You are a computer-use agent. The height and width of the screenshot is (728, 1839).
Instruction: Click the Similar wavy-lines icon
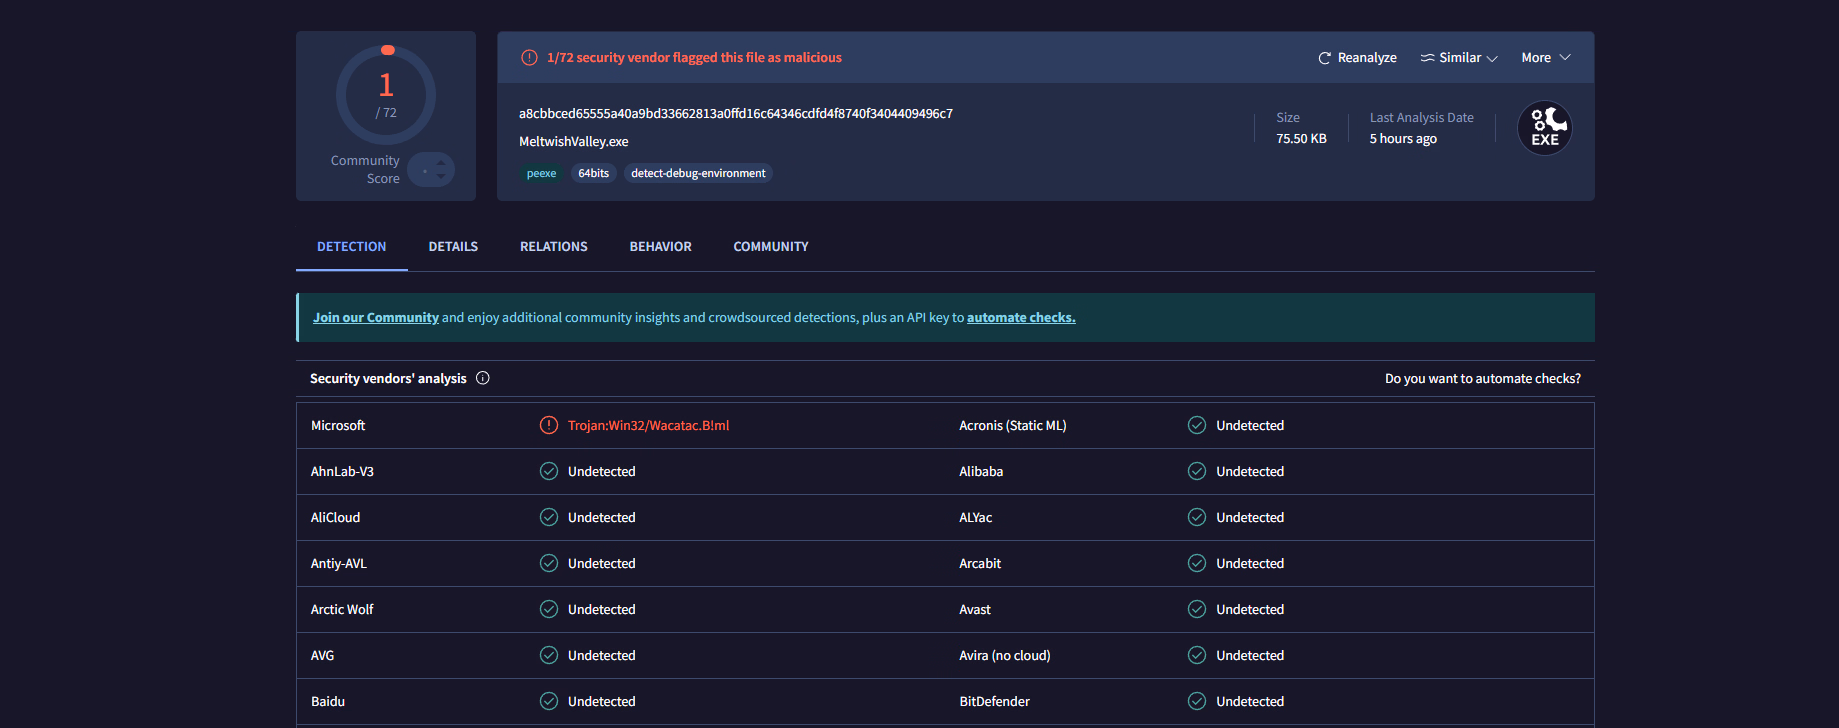1427,58
